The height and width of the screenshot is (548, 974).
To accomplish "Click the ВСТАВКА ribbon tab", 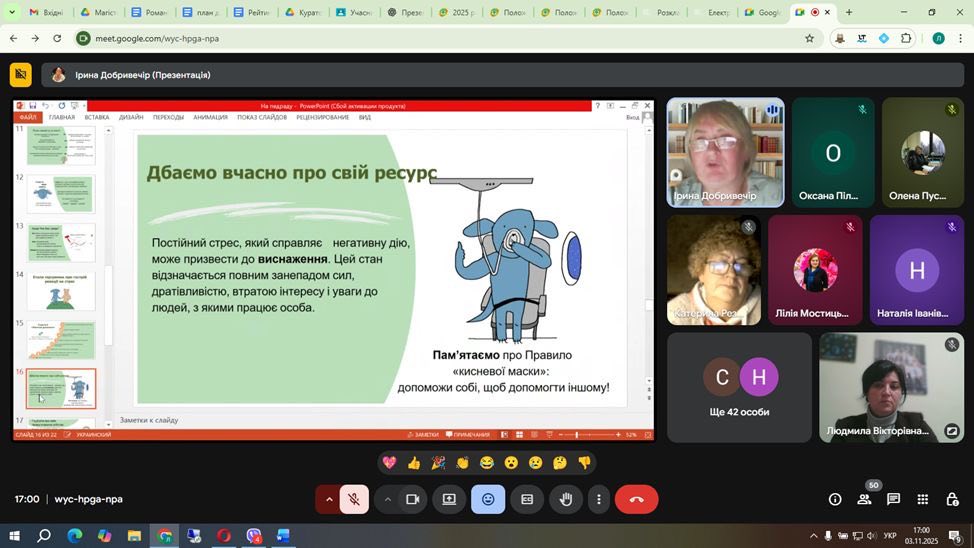I will [x=97, y=117].
